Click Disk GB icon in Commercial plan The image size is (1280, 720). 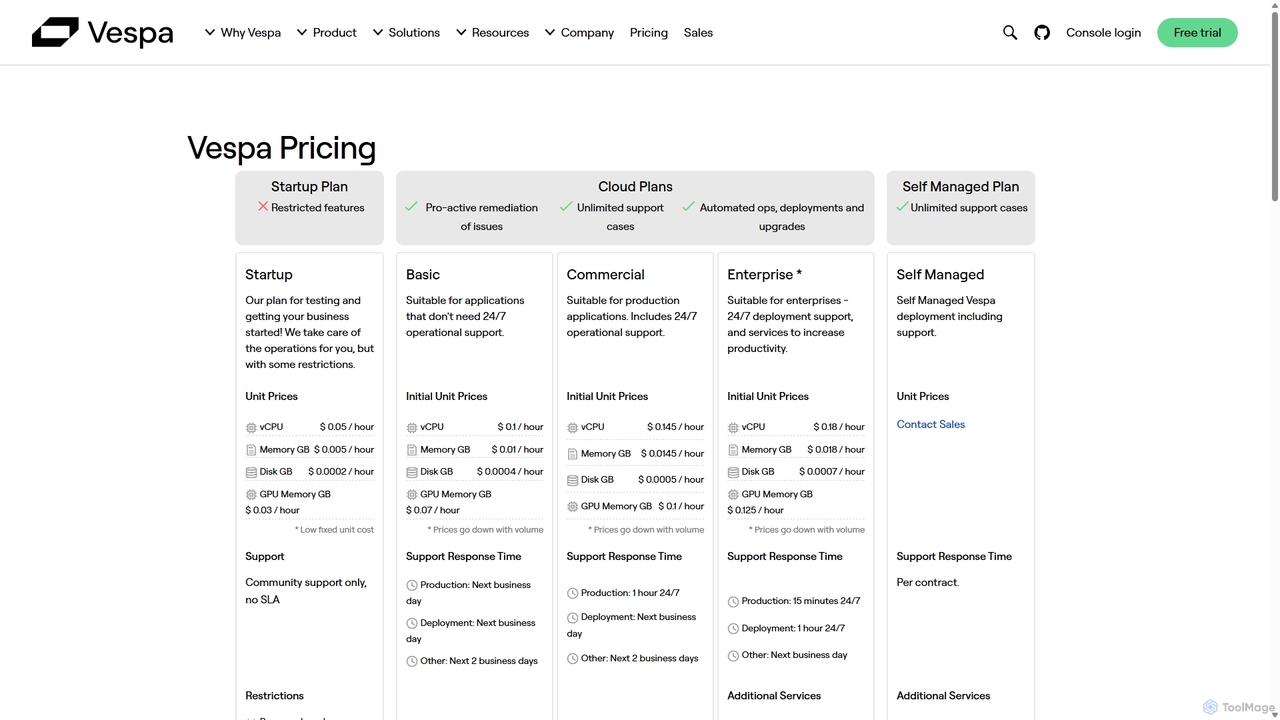[572, 480]
